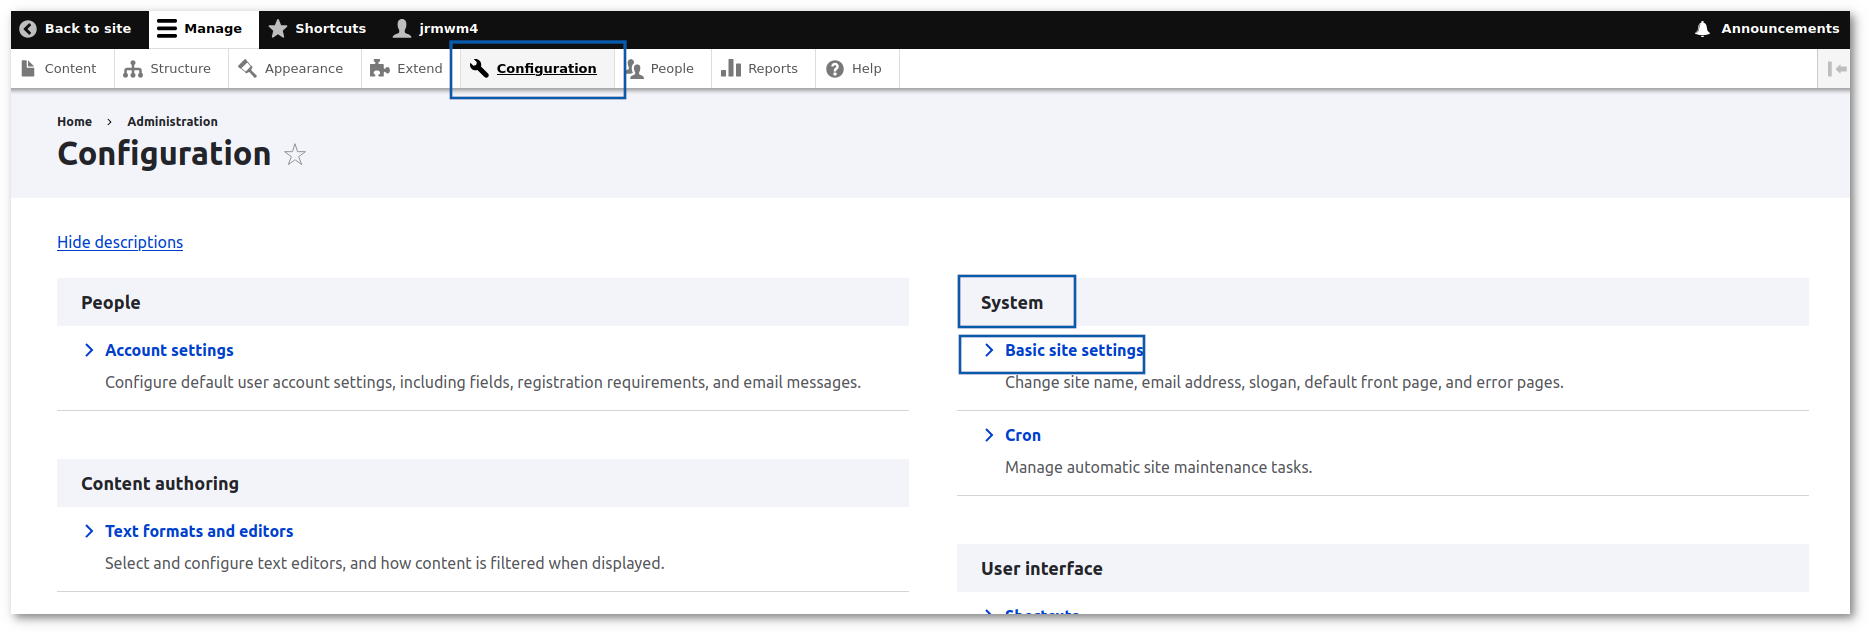Click the People icon in admin menu
The height and width of the screenshot is (633, 1869).
coord(634,69)
